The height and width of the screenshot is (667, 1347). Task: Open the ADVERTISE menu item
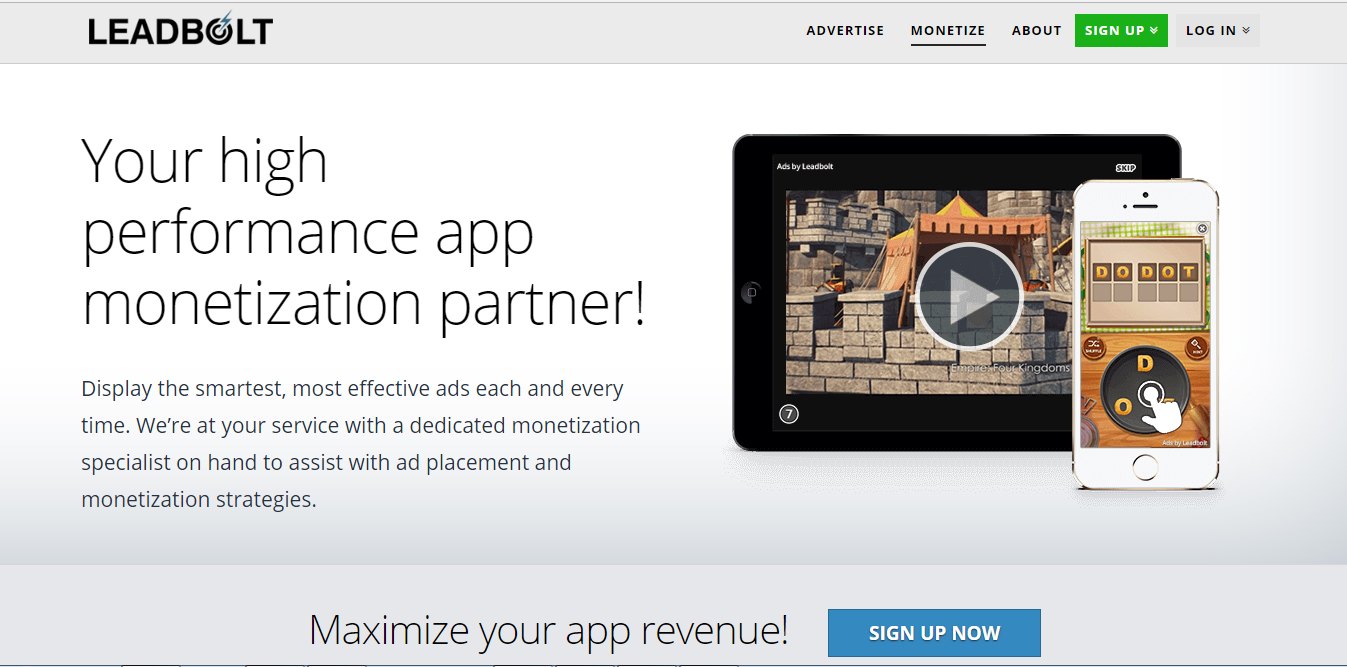point(845,30)
